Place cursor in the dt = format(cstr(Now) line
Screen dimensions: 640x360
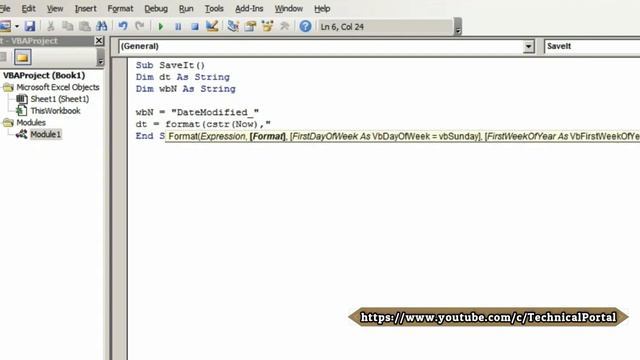click(x=203, y=124)
